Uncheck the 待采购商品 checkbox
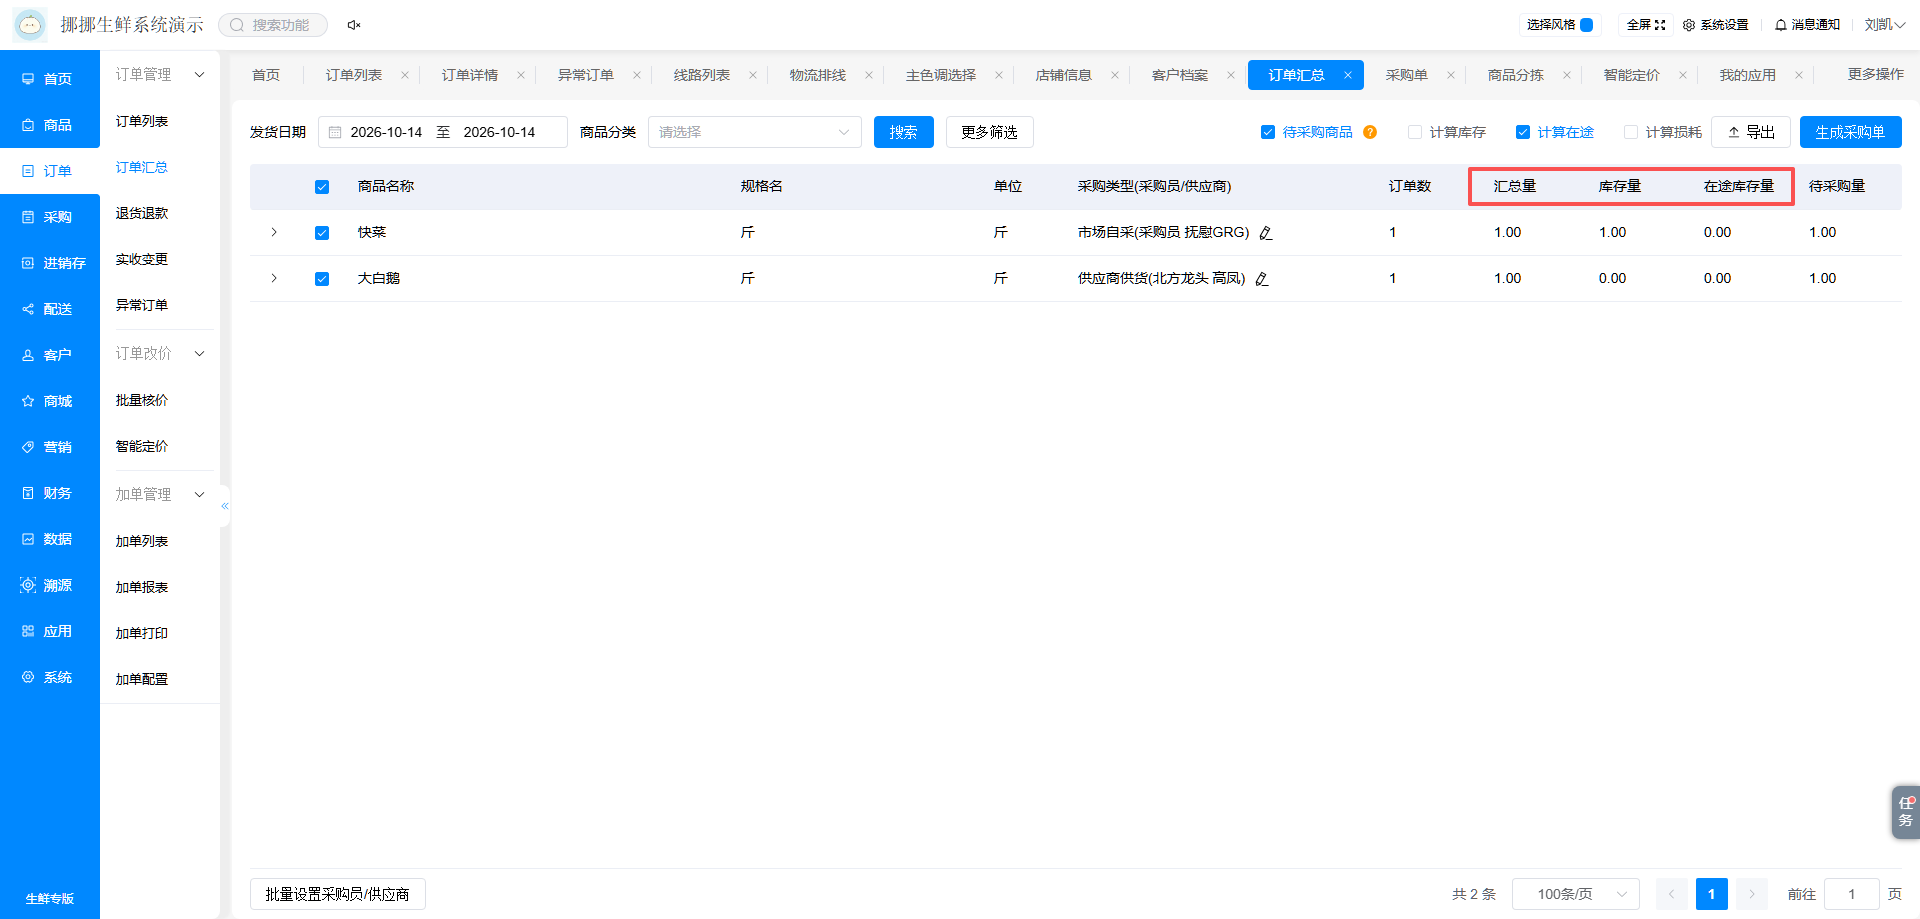Viewport: 1920px width, 919px height. point(1268,132)
